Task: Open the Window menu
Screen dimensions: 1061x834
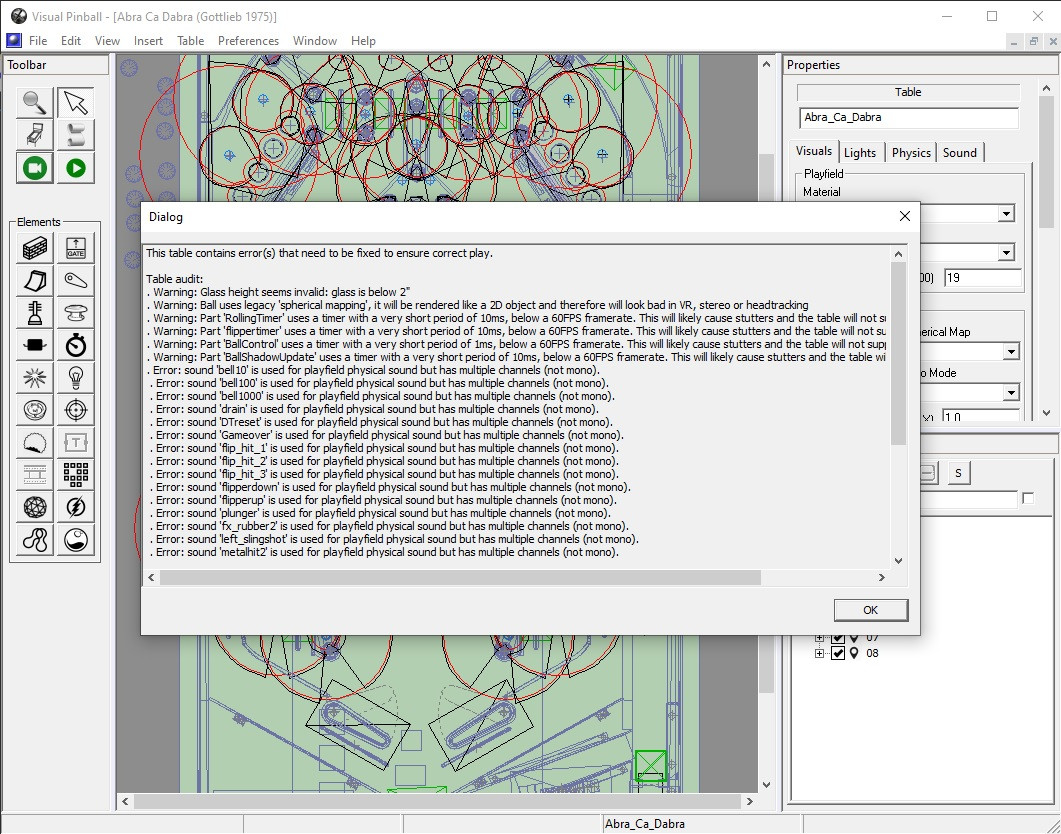Action: [x=315, y=41]
